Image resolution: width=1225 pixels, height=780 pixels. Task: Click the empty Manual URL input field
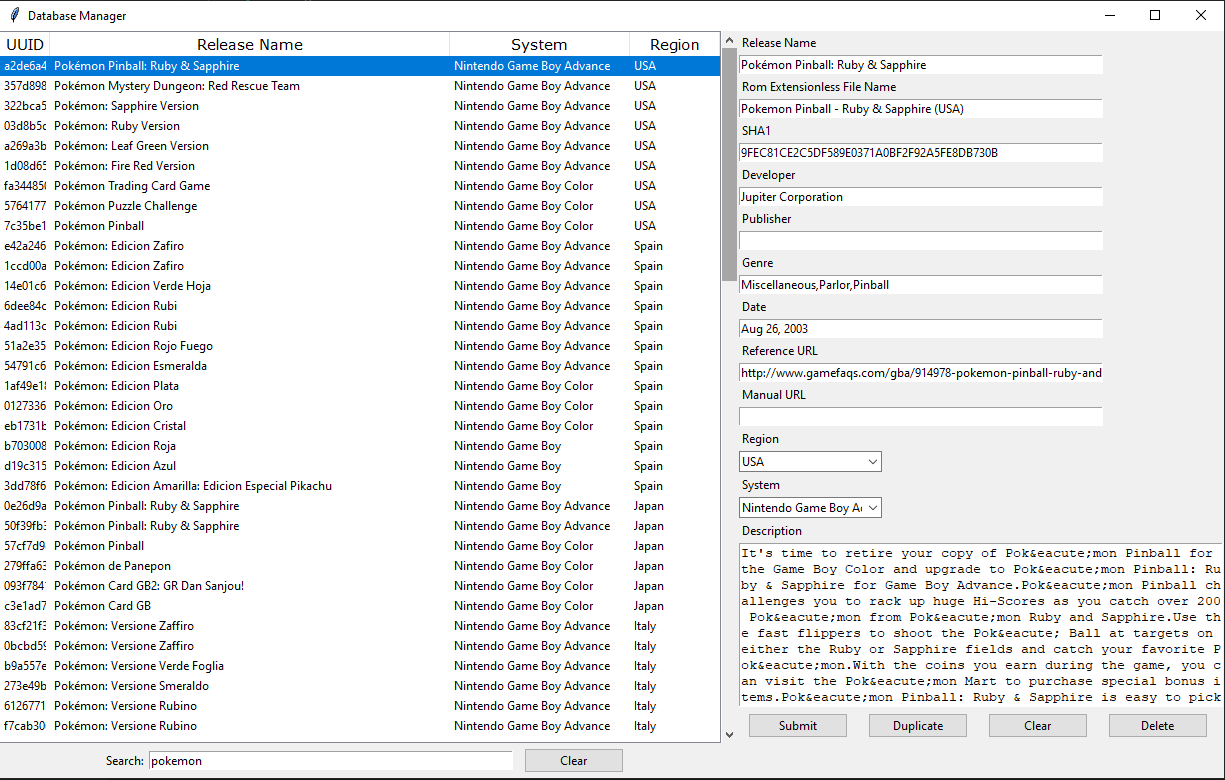(x=920, y=417)
